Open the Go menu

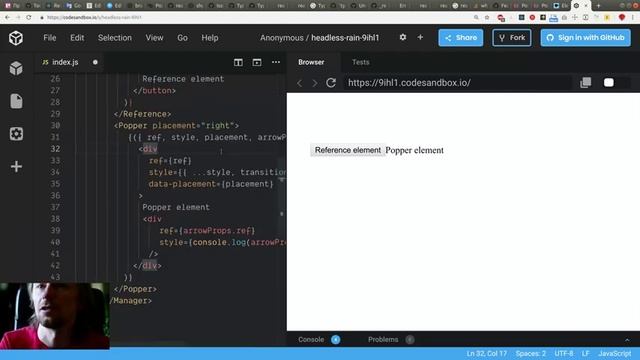coord(182,38)
